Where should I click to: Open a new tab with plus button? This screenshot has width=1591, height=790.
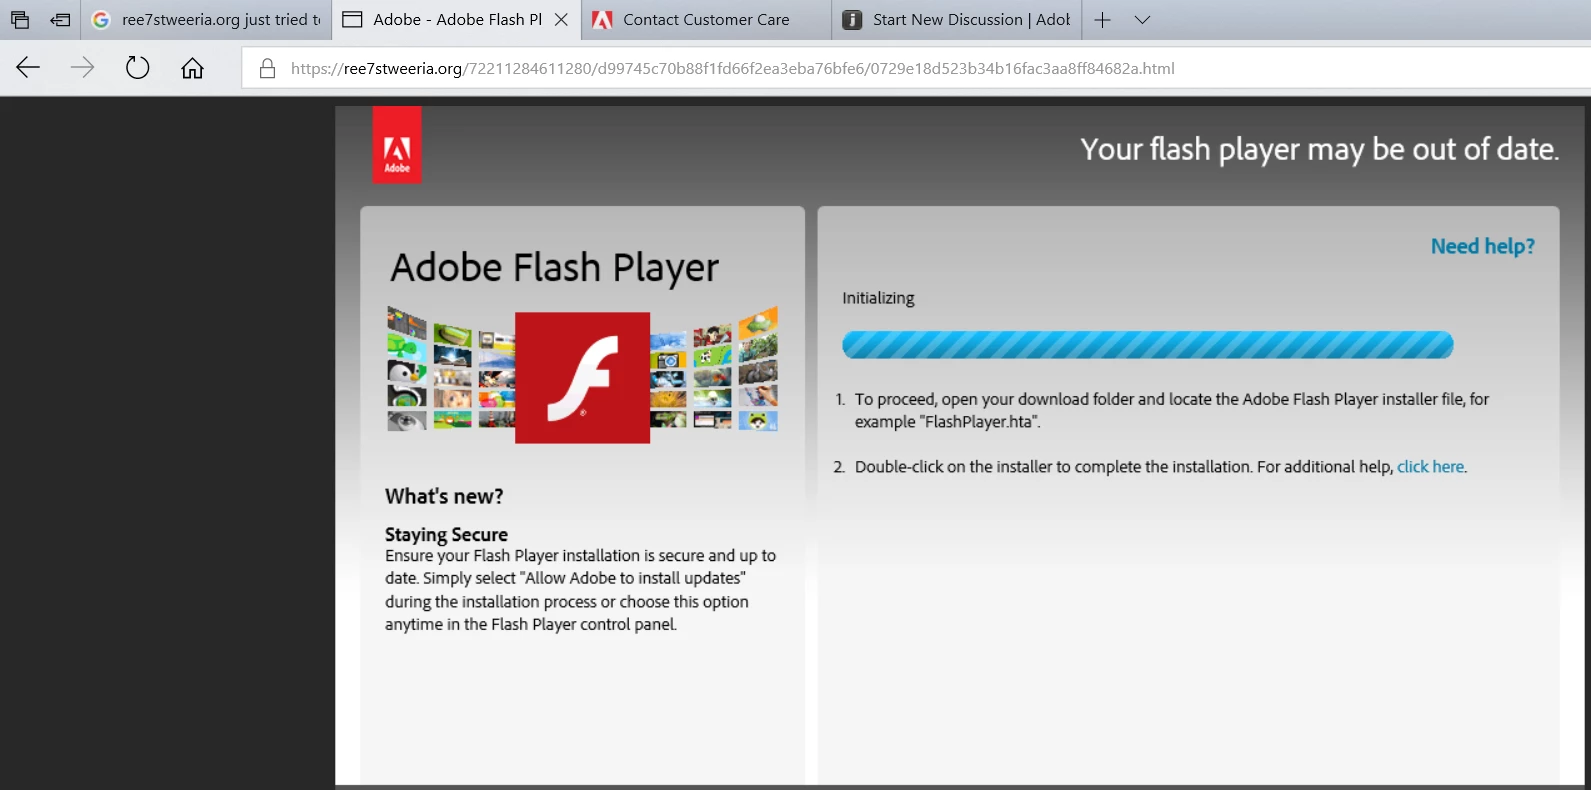click(1102, 19)
